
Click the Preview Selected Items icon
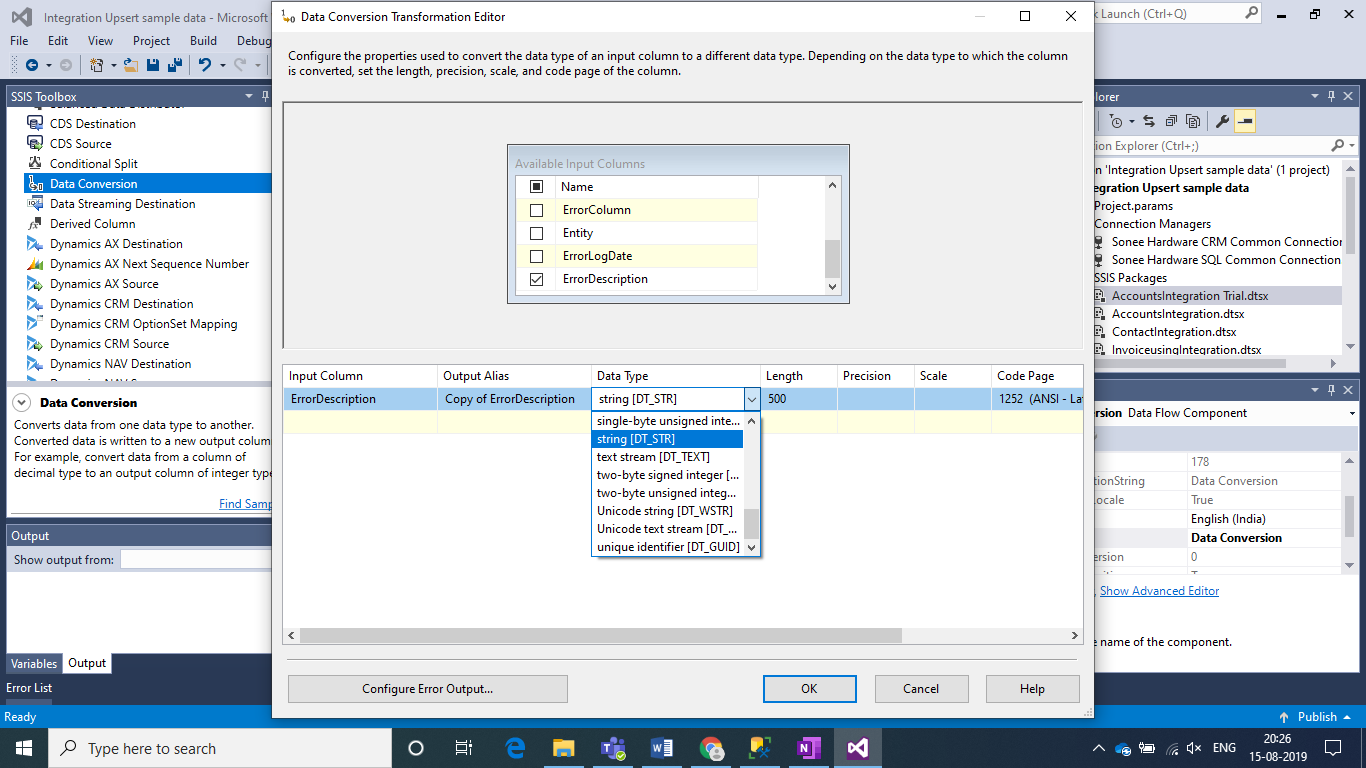coord(1245,121)
